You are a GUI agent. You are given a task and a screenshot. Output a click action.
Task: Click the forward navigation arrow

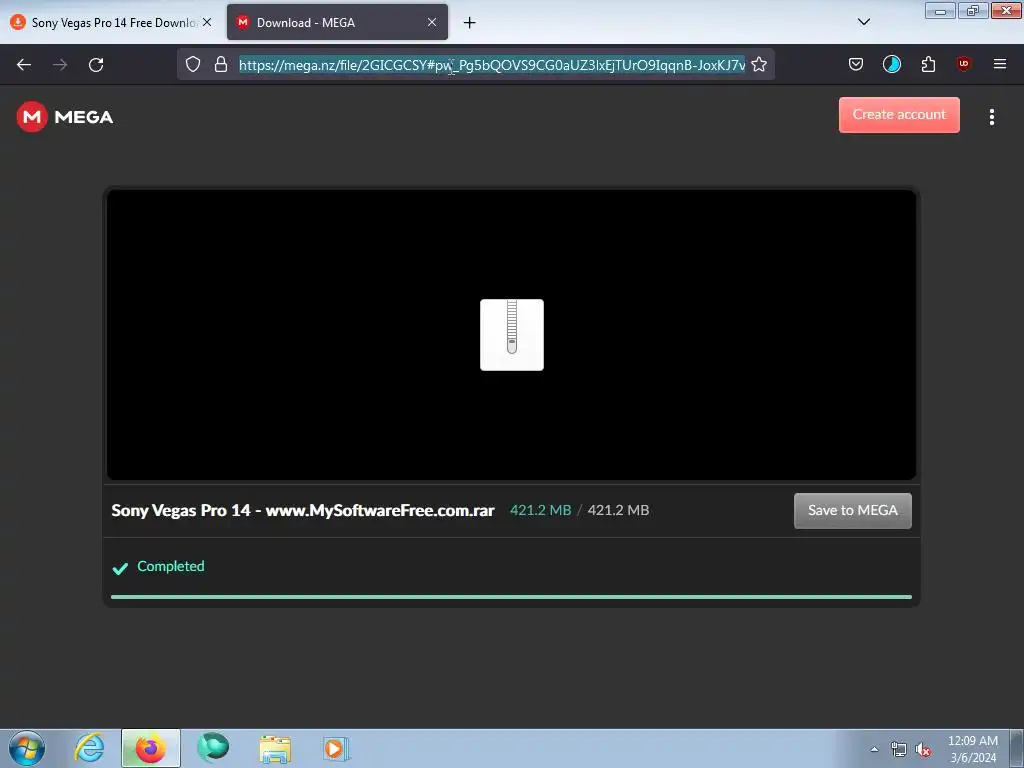pyautogui.click(x=60, y=65)
